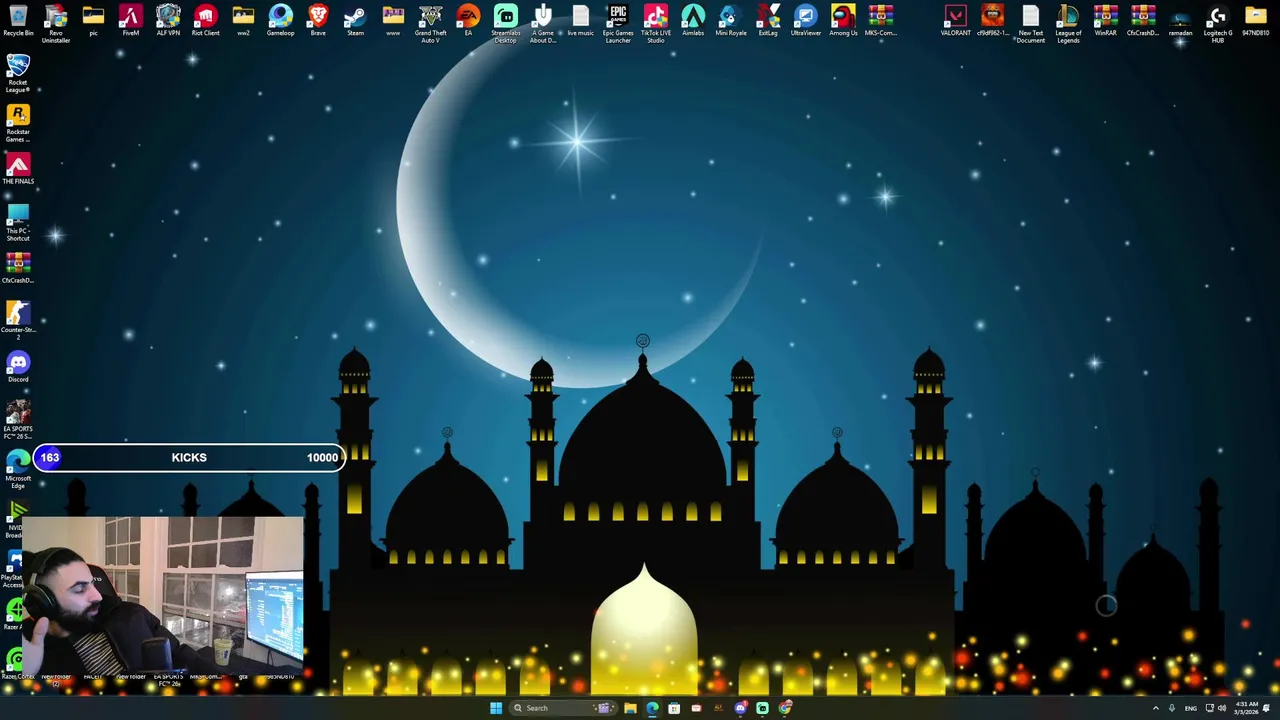Screen dimensions: 1280x720
Task: Launch League of Legends shortcut
Action: pos(1068,22)
